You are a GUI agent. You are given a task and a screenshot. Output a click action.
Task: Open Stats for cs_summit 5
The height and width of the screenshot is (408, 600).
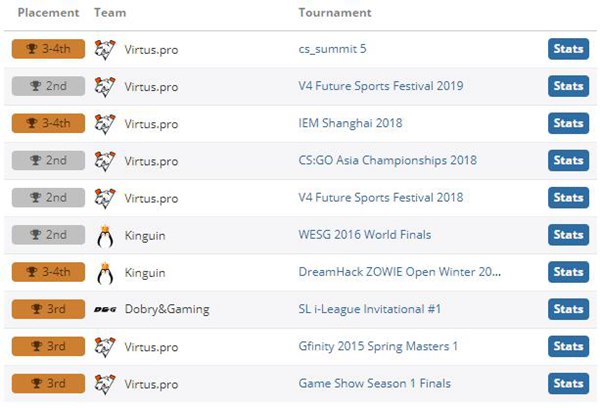(568, 49)
